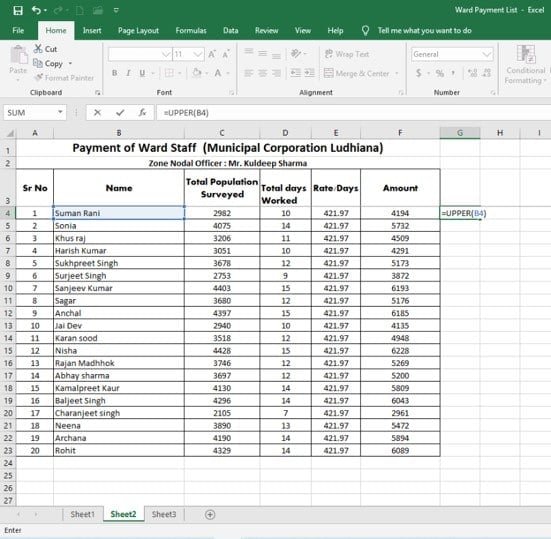Click Tell me what you want to do
Image resolution: width=551 pixels, height=539 pixels.
(x=424, y=31)
